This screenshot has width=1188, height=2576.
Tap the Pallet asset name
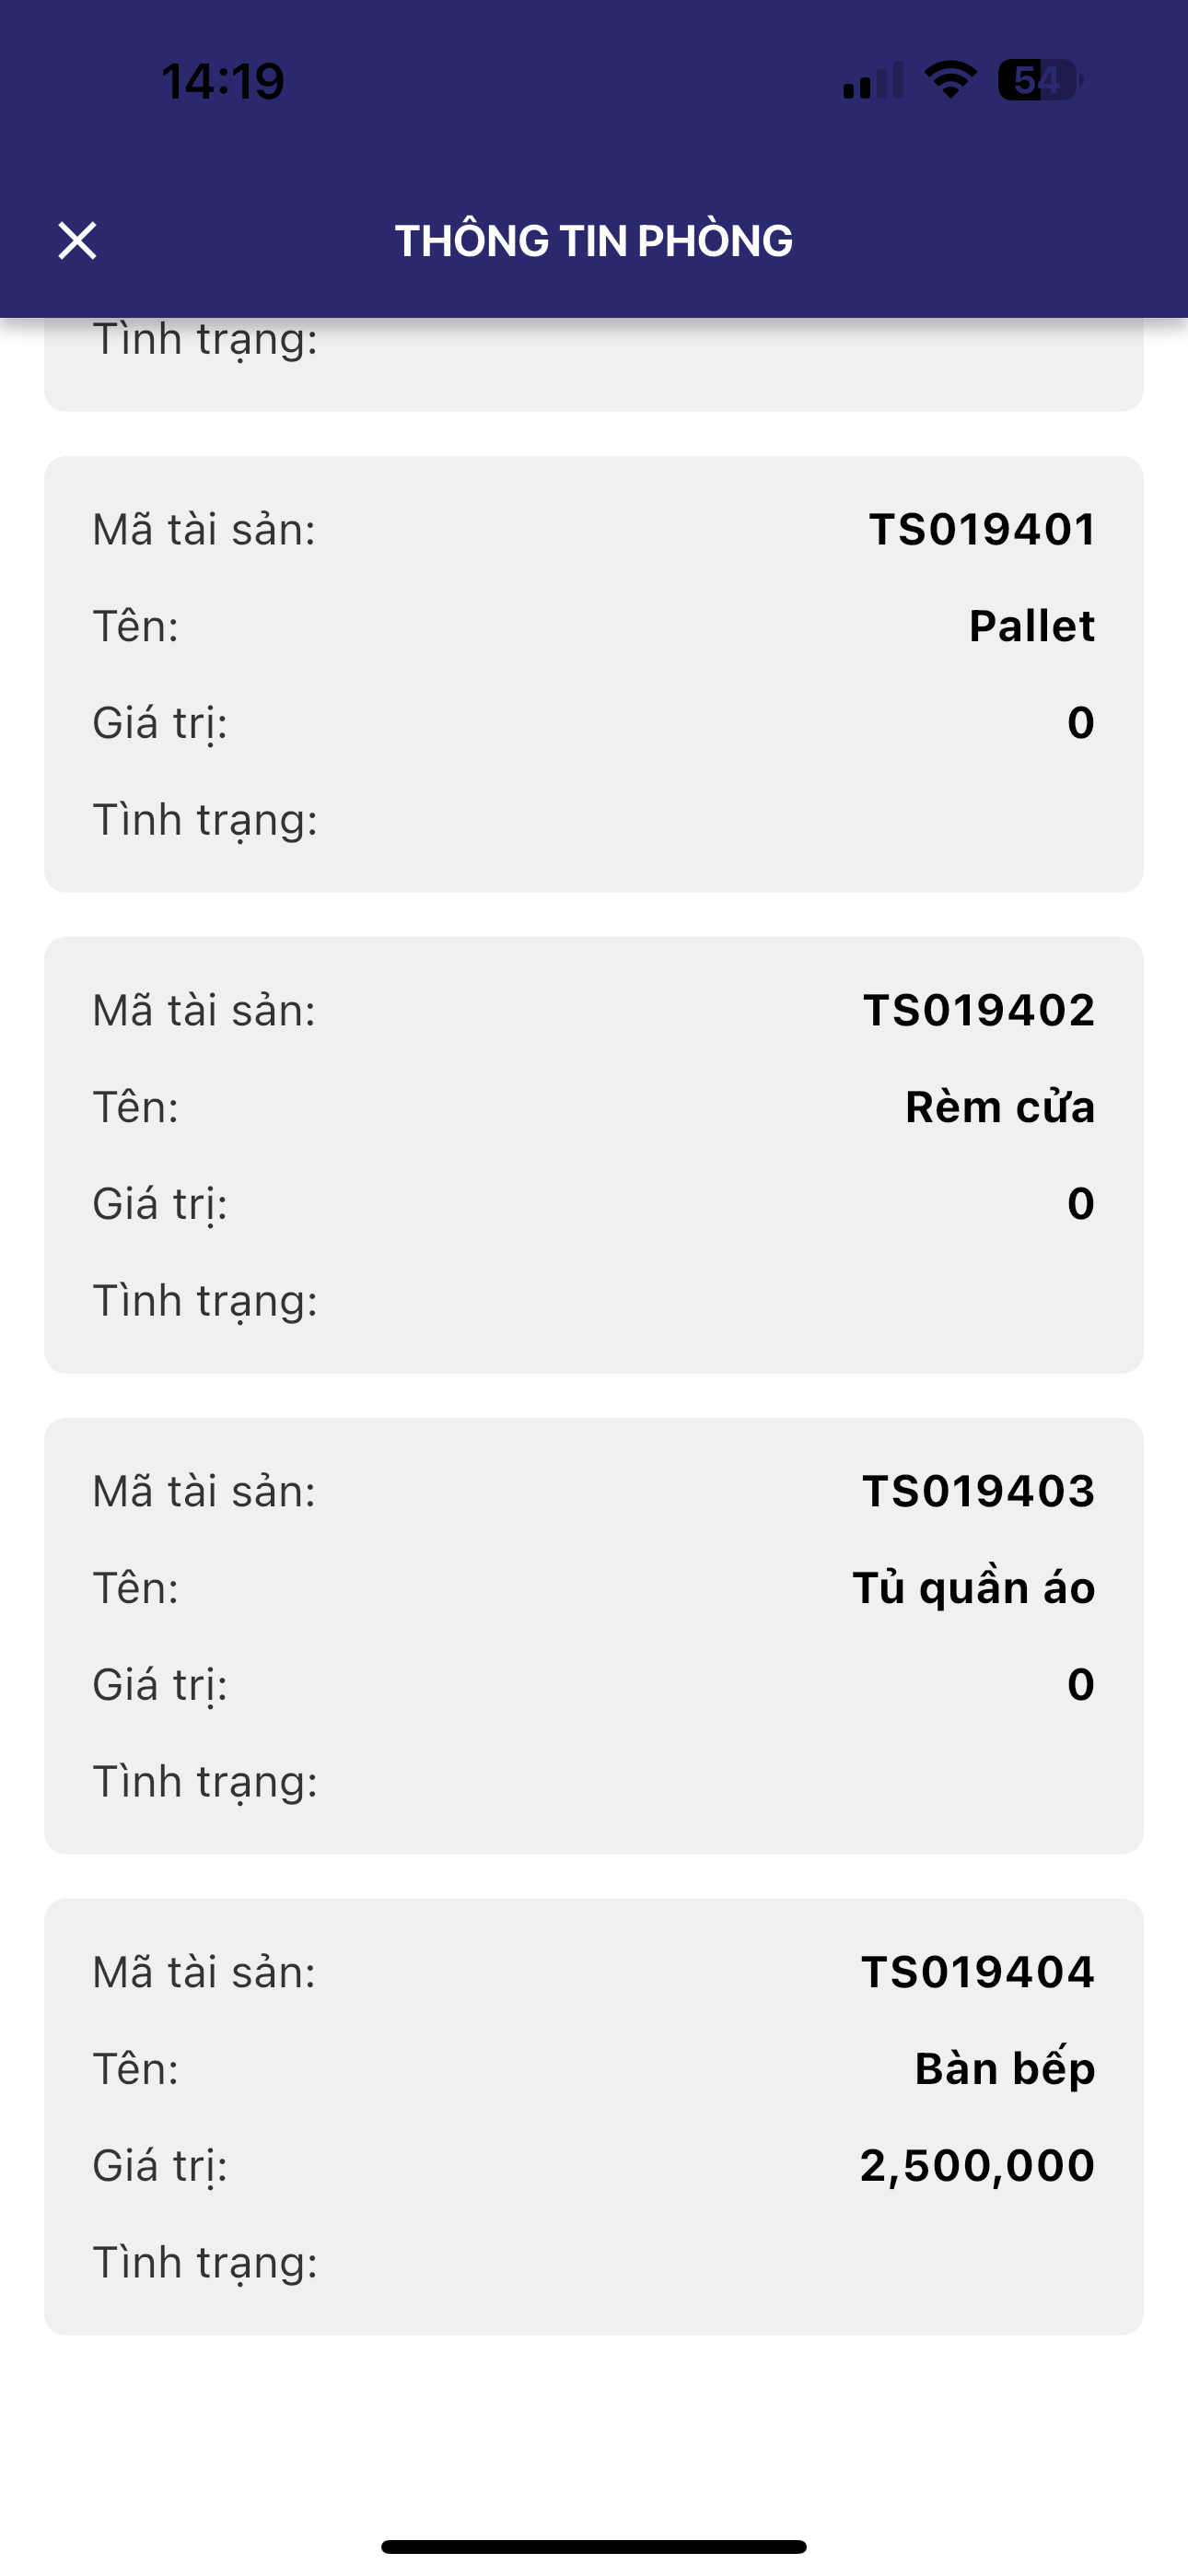click(1032, 626)
